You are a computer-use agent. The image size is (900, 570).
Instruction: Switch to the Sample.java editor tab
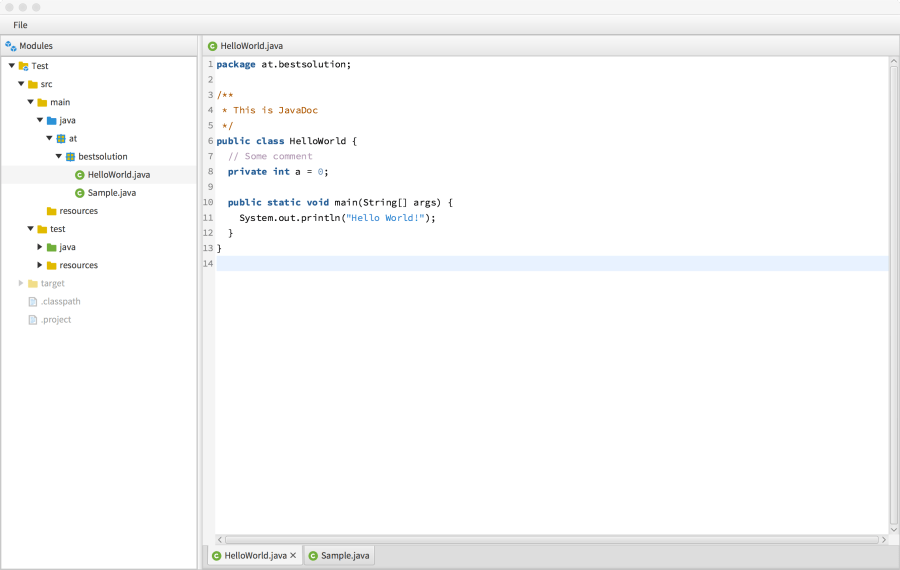pos(340,556)
